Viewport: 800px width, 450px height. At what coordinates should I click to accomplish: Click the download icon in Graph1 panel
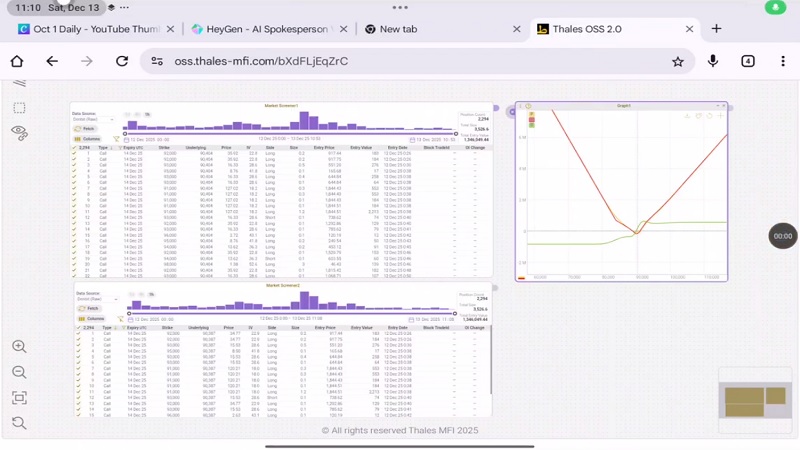click(687, 116)
